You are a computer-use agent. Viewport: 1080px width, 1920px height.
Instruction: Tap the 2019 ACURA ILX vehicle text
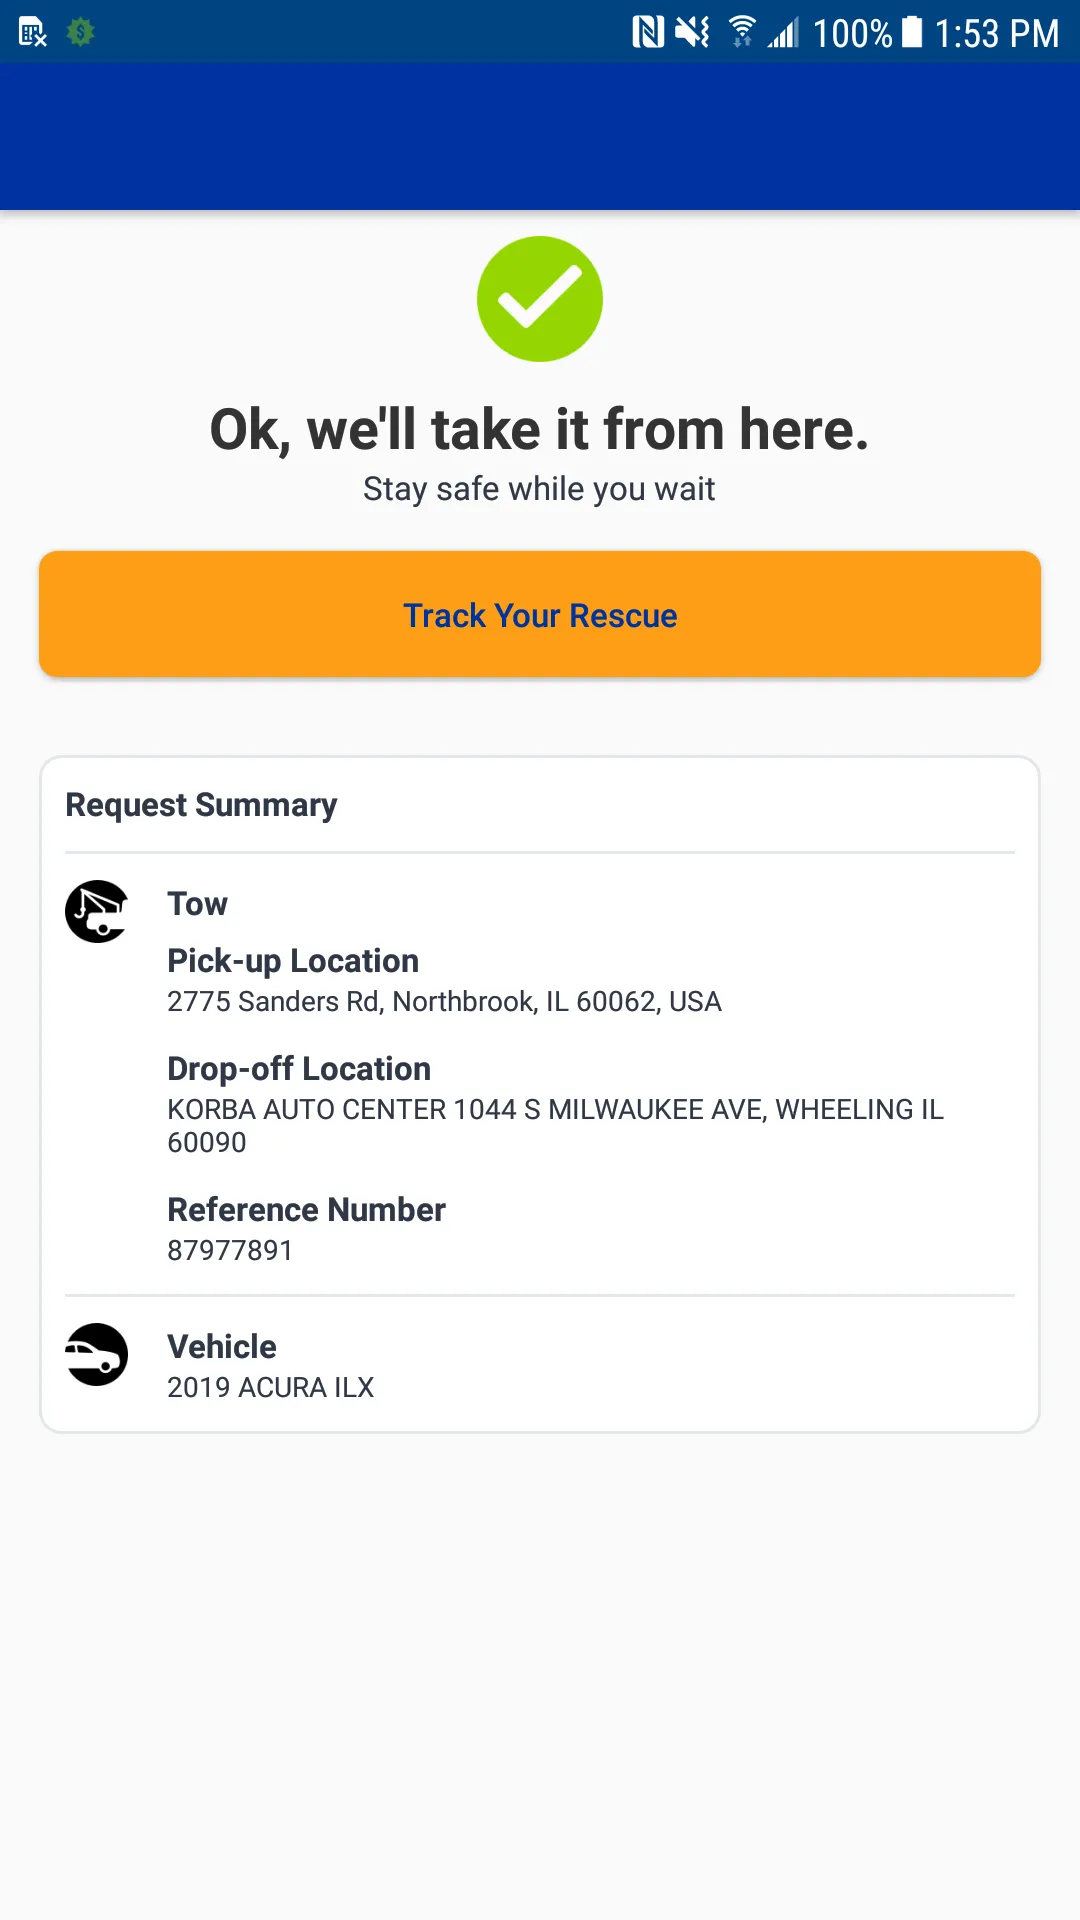coord(270,1388)
